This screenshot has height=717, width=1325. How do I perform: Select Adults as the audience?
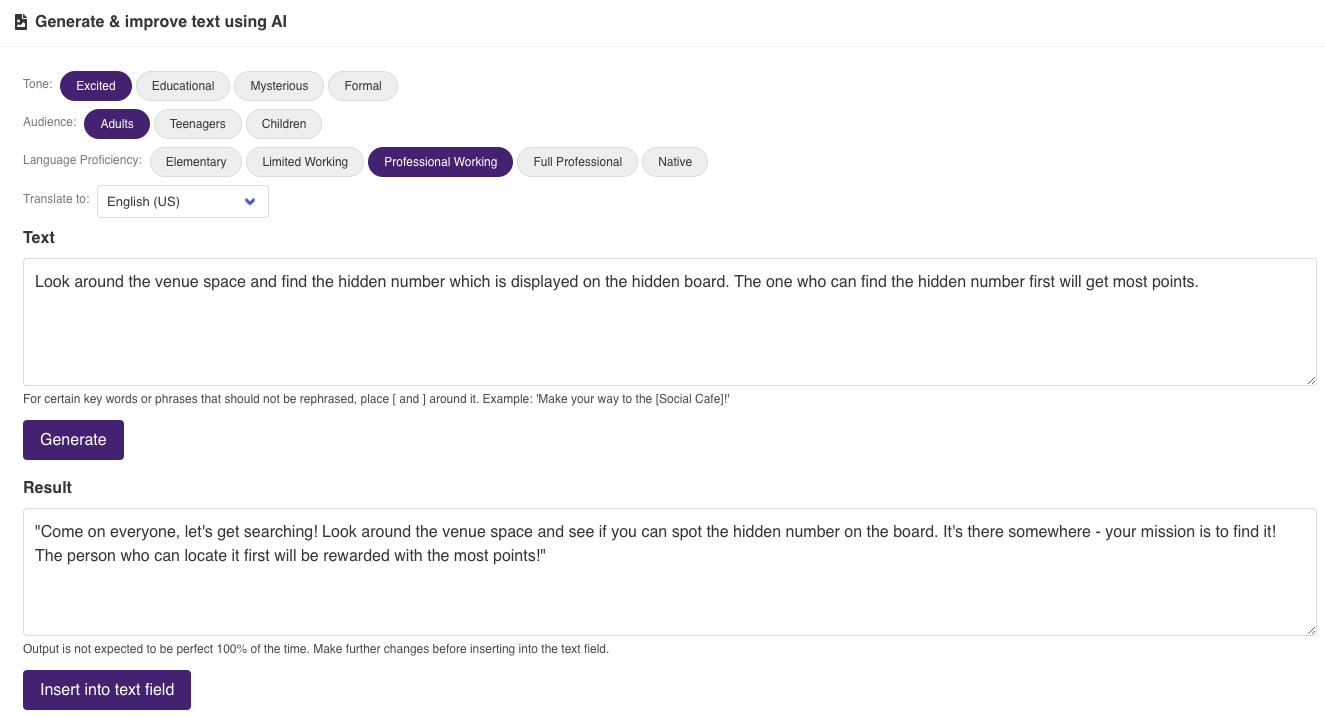click(x=117, y=124)
